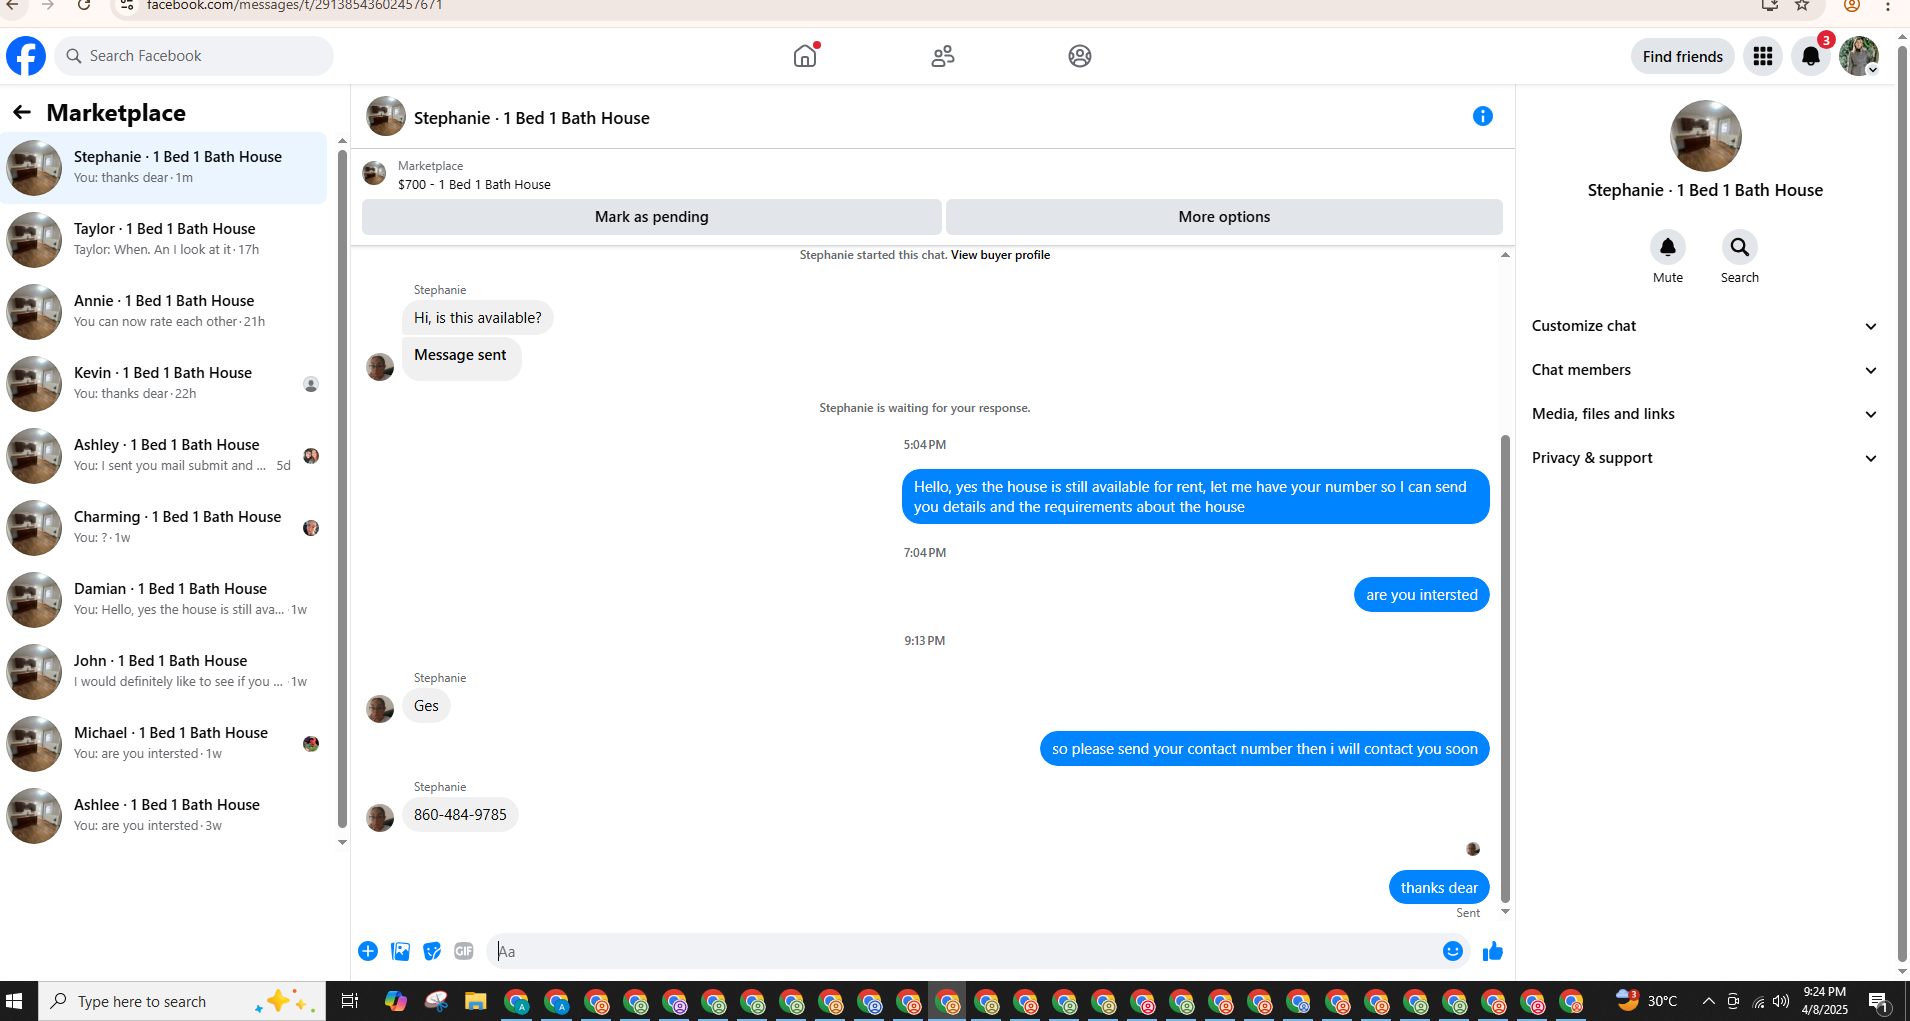Screen dimensions: 1910x1021
Task: Open the Groups icon in top navigation
Action: (x=1080, y=56)
